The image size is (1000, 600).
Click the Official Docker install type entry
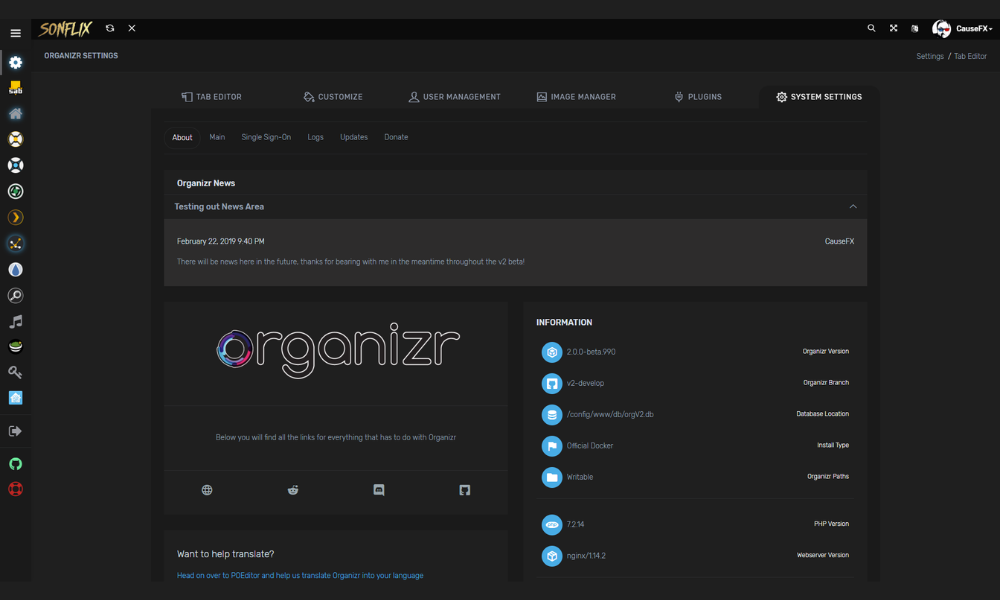[x=589, y=446]
